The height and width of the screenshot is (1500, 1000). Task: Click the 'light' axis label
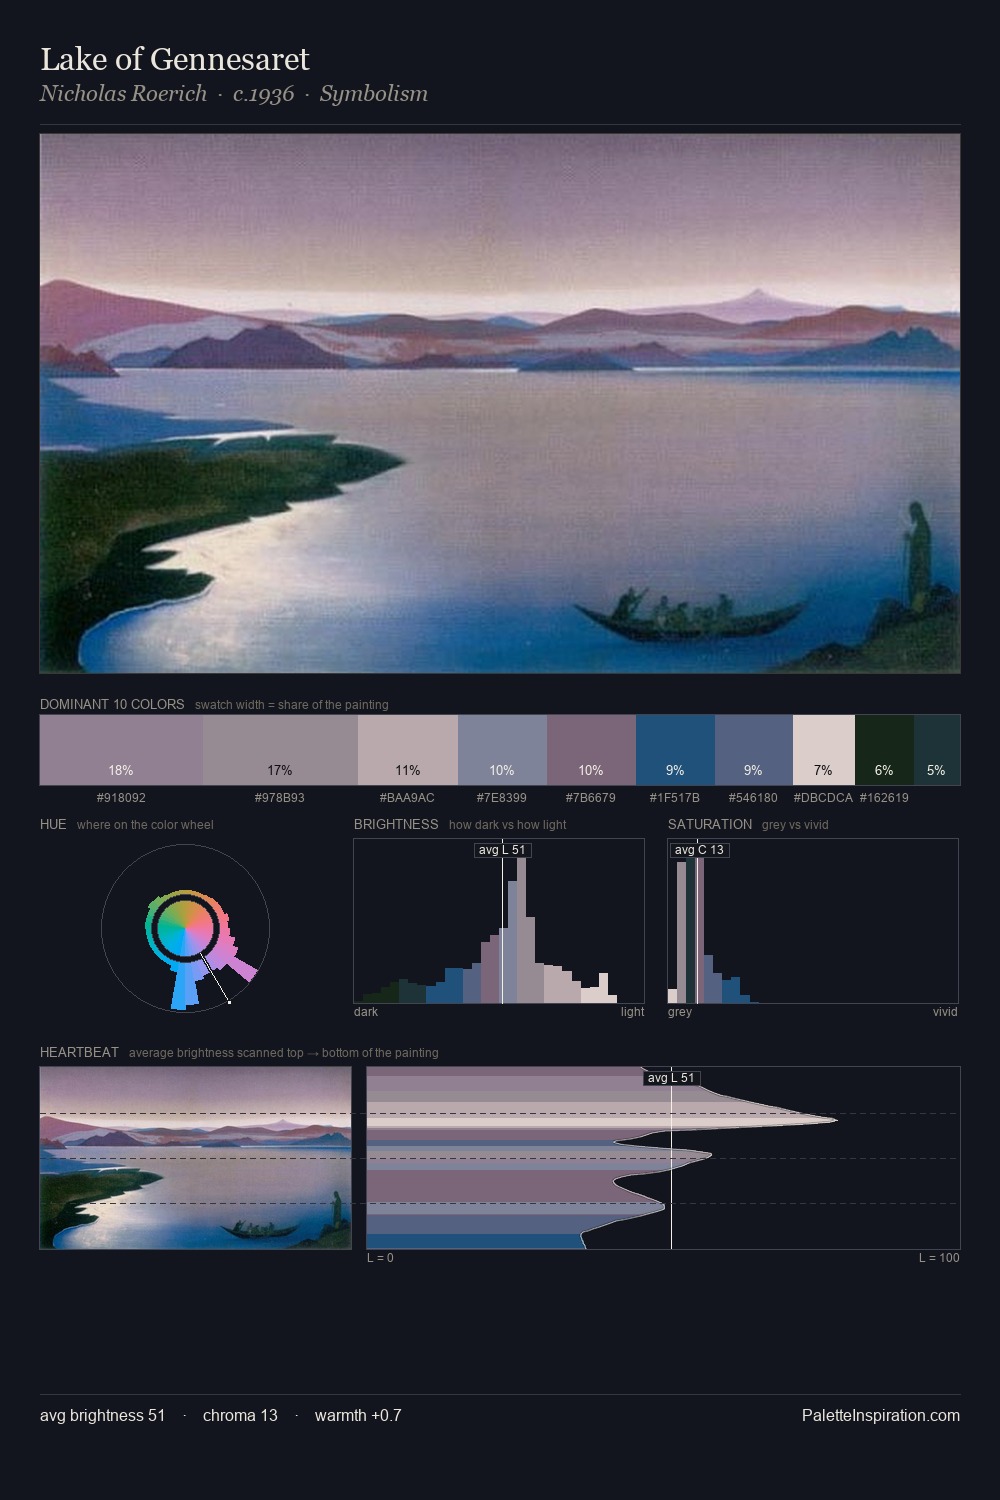(x=632, y=1012)
